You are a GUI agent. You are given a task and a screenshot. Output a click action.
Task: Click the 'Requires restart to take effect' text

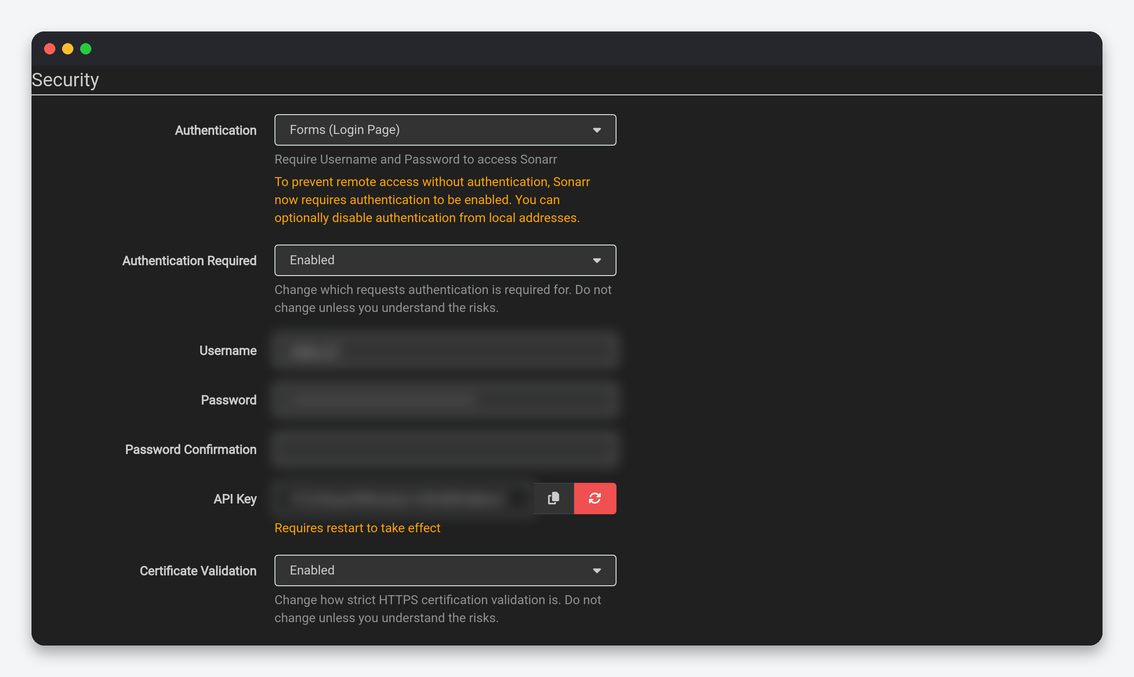click(x=357, y=528)
